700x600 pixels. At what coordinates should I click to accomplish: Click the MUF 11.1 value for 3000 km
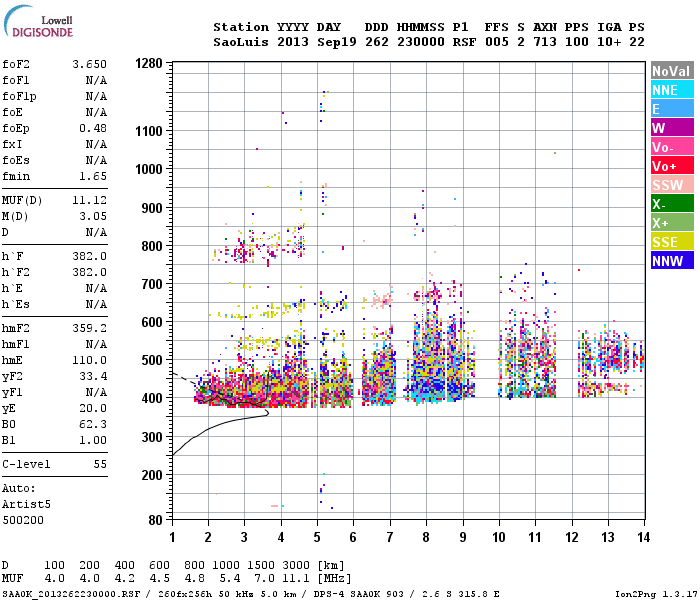coord(296,579)
